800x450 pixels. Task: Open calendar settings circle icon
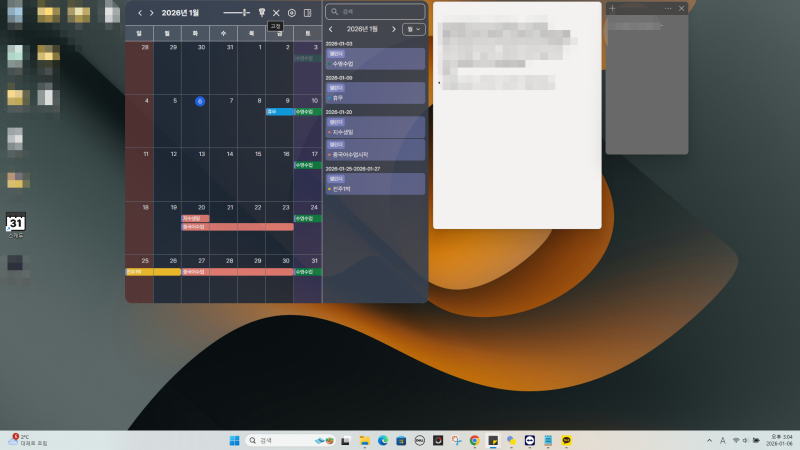click(x=292, y=13)
